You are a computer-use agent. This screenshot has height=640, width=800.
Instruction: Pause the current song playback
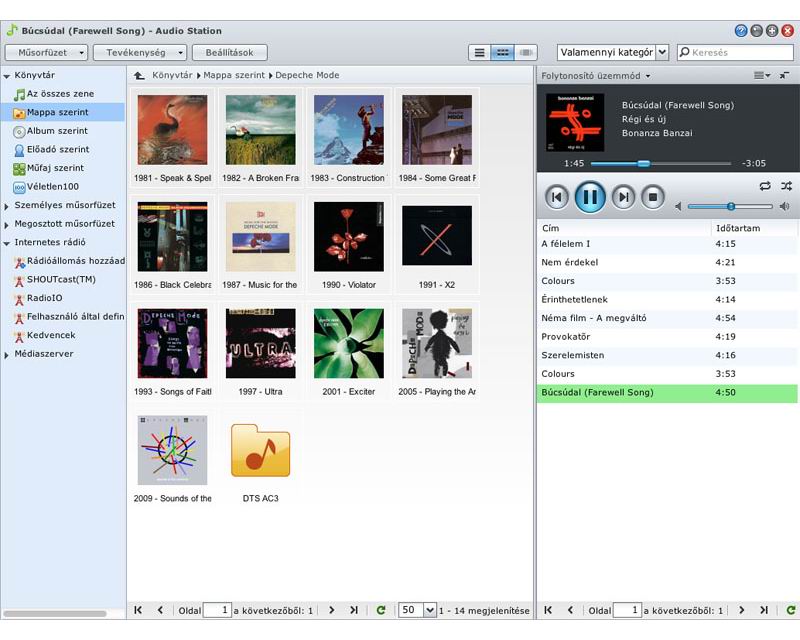(590, 197)
